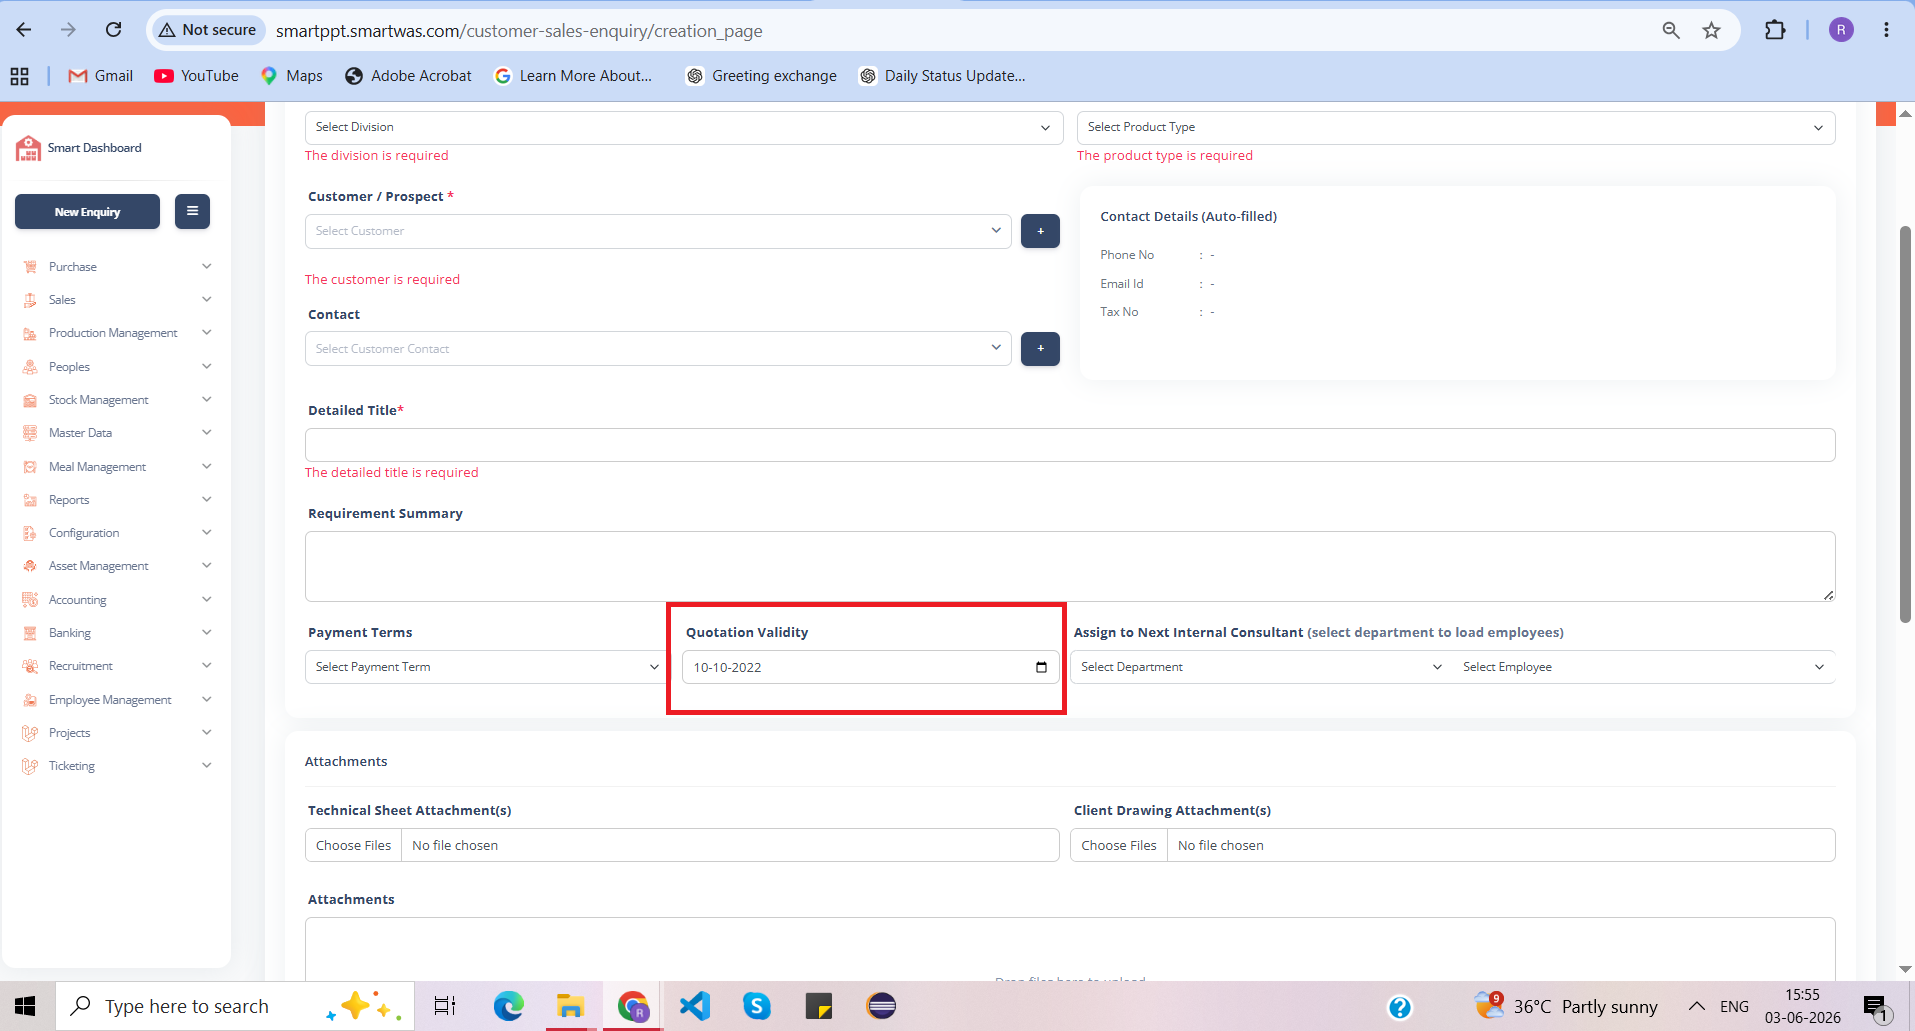1915x1031 pixels.
Task: Open Microsoft Edge from the taskbar
Action: tap(509, 1006)
